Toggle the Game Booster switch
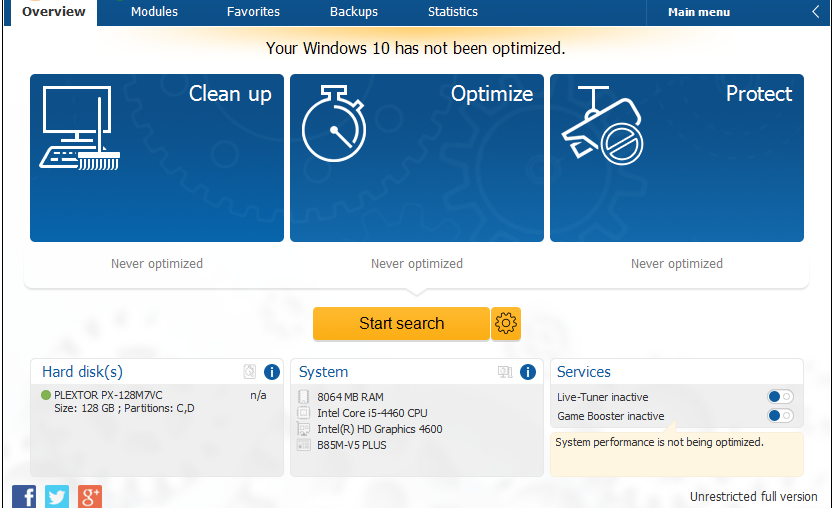This screenshot has height=508, width=832. pos(780,416)
